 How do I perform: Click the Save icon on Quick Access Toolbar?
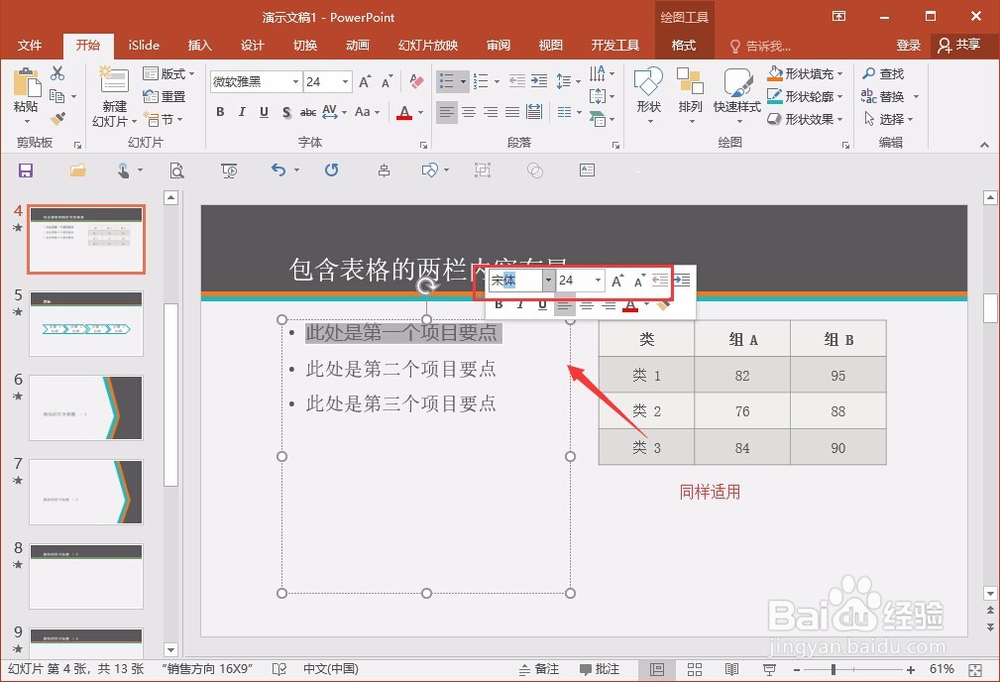click(25, 170)
